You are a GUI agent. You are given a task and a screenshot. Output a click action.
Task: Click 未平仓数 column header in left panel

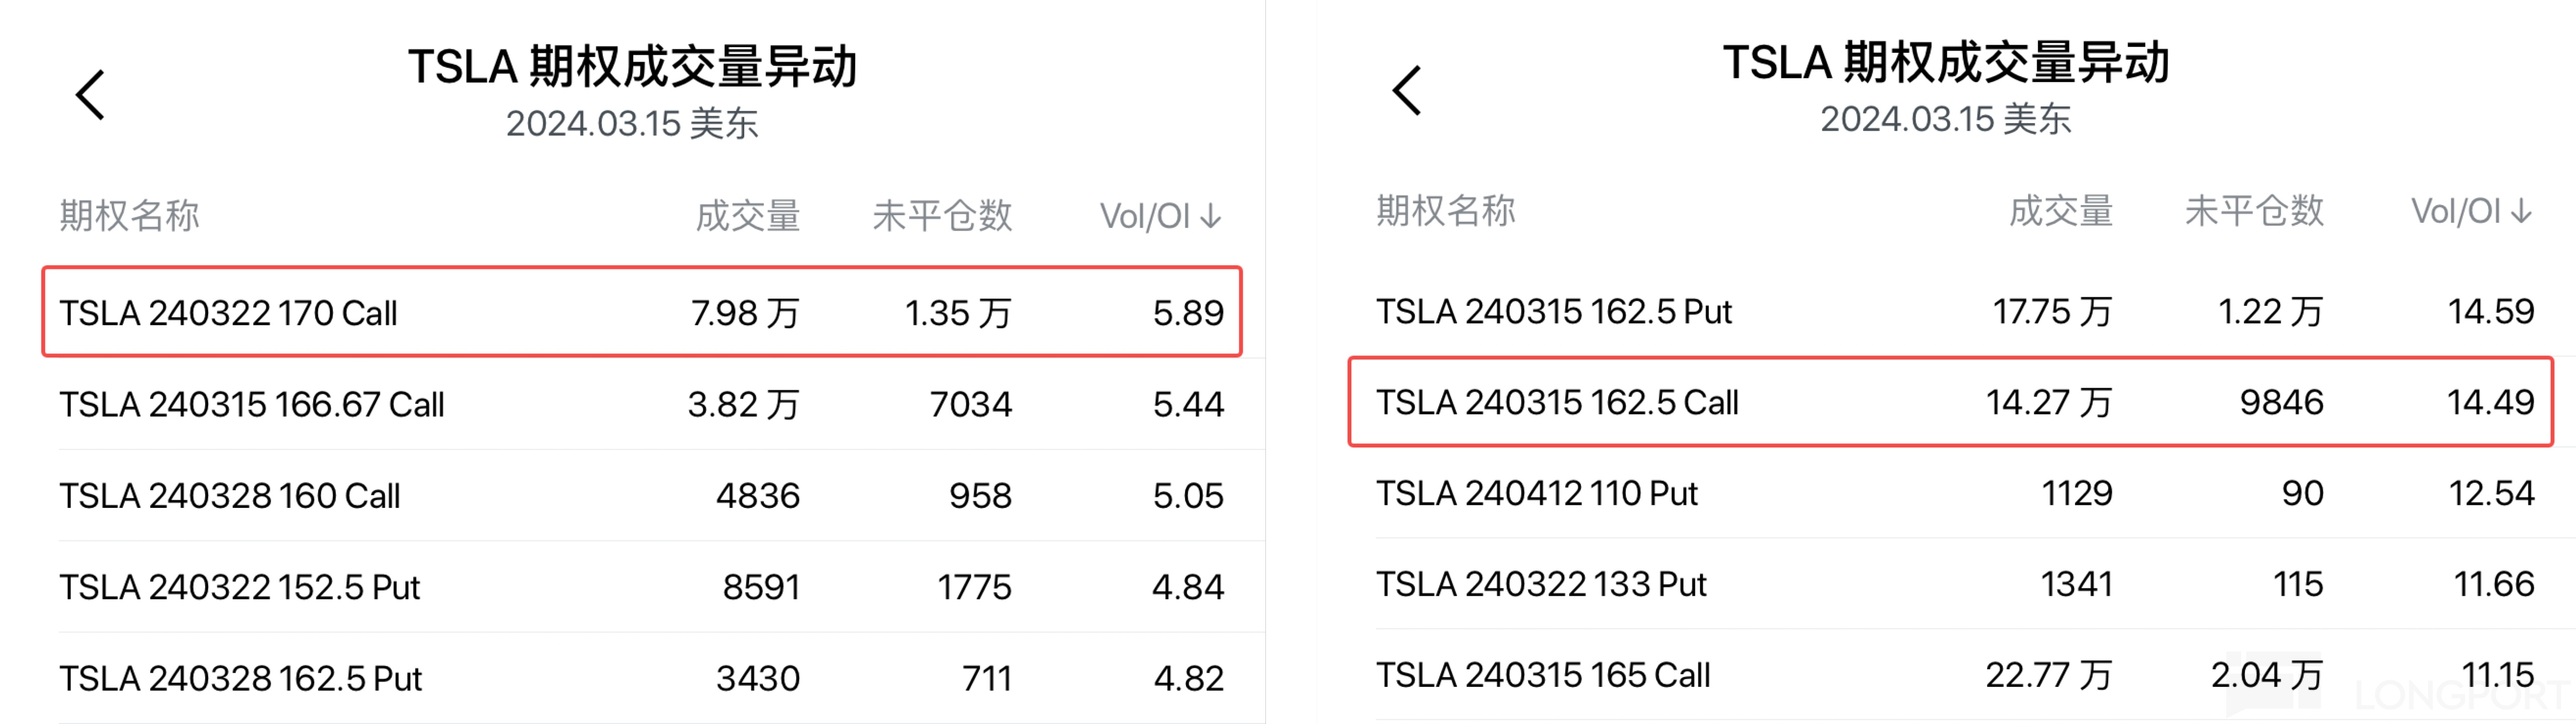(942, 216)
